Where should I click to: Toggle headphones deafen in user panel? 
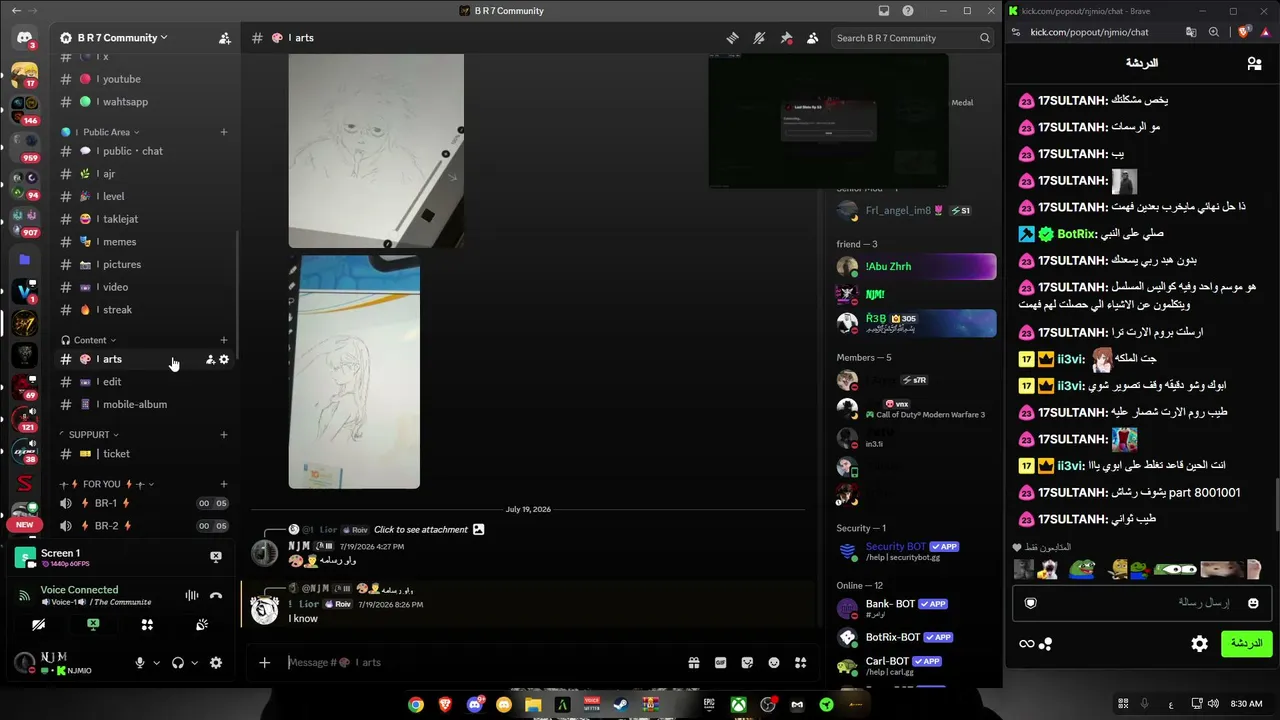pyautogui.click(x=178, y=663)
